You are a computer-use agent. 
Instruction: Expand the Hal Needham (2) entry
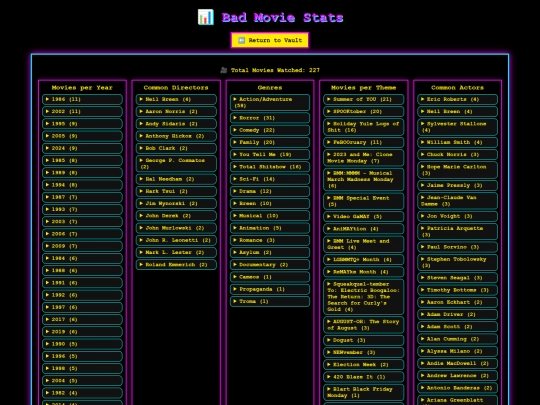[x=176, y=179]
